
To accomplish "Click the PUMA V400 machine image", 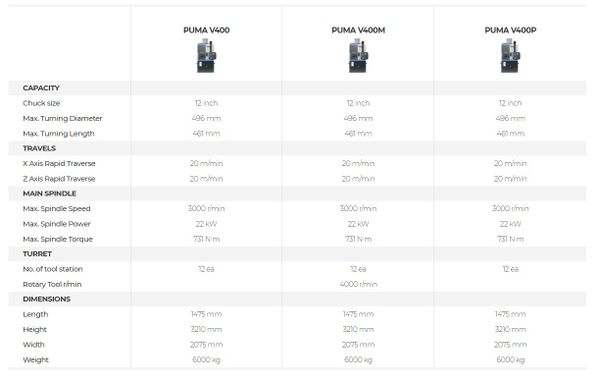I will click(x=206, y=56).
